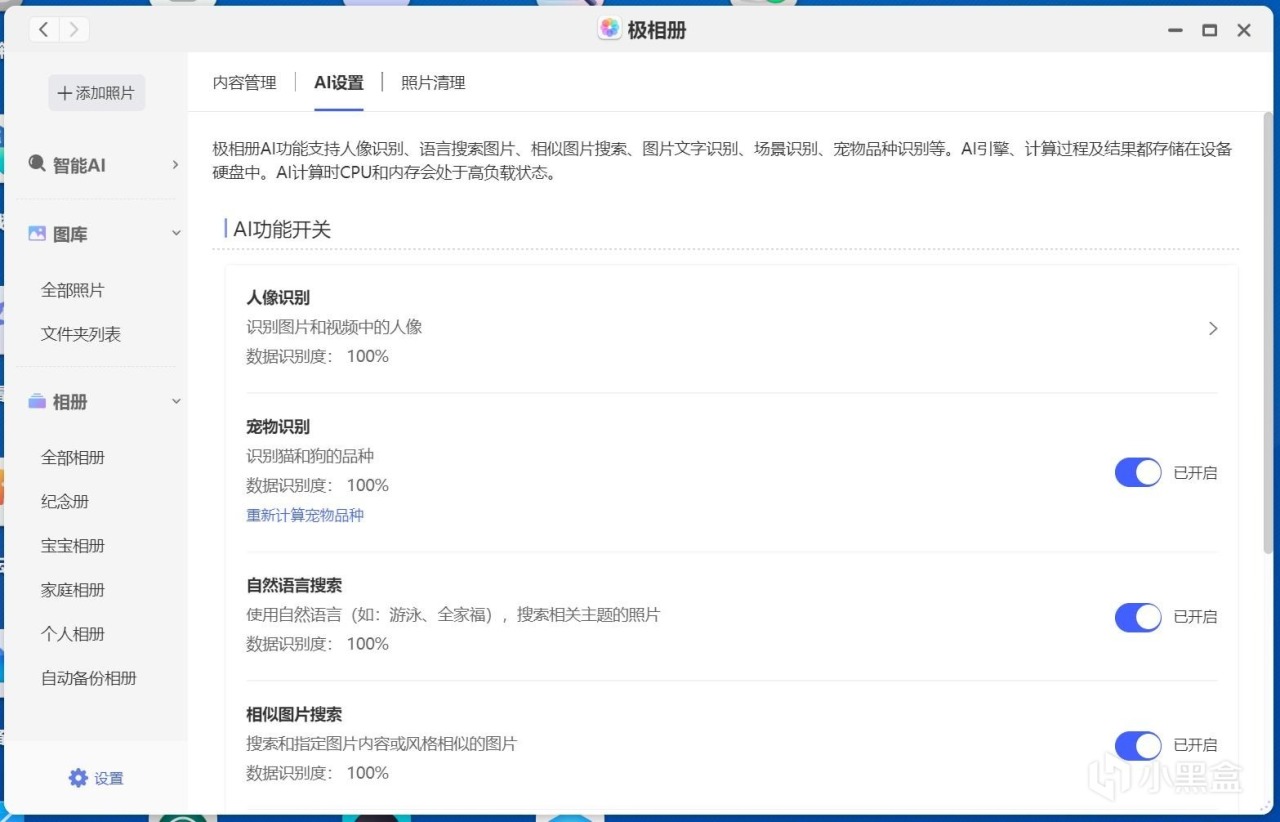Turn off the 宠物识别 switch
The height and width of the screenshot is (822, 1280).
click(1138, 472)
